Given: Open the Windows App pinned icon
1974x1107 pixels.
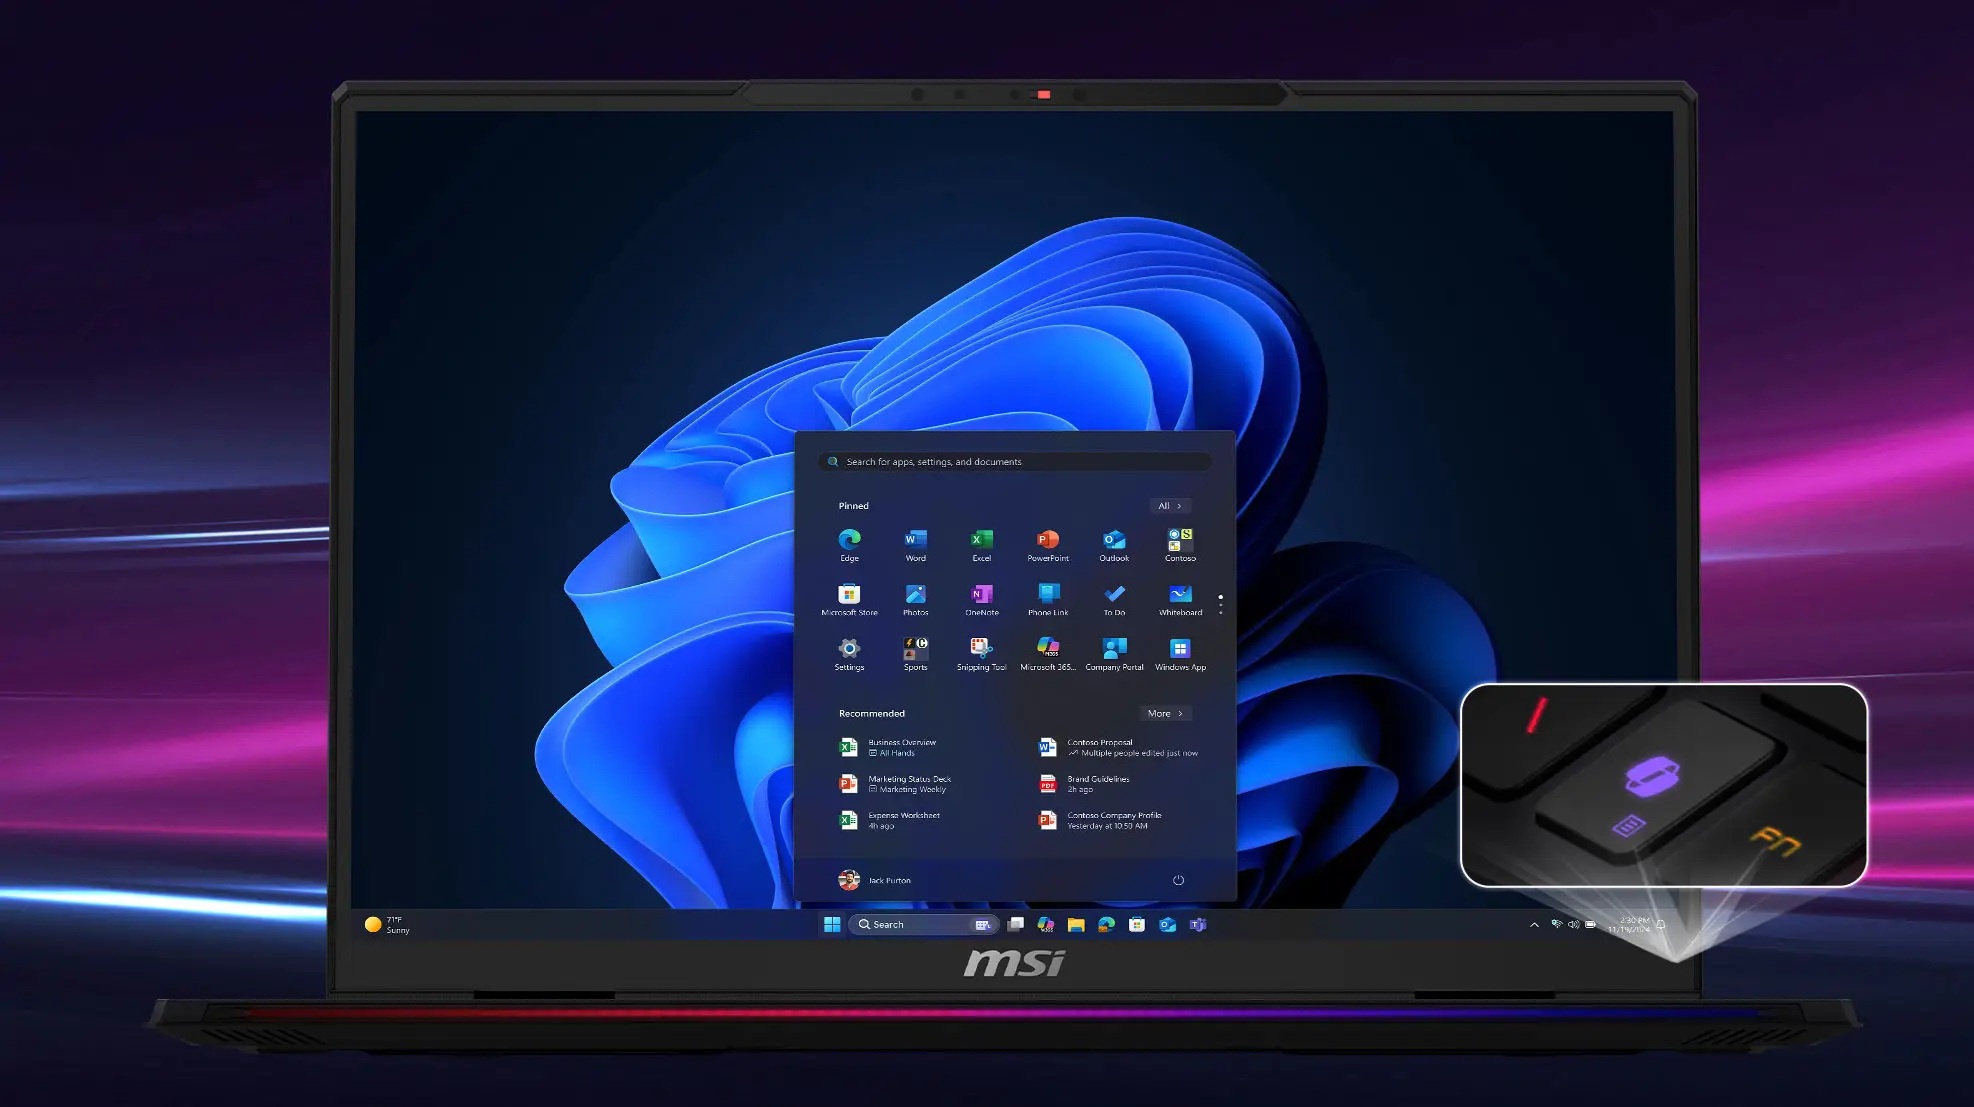Looking at the screenshot, I should point(1180,654).
